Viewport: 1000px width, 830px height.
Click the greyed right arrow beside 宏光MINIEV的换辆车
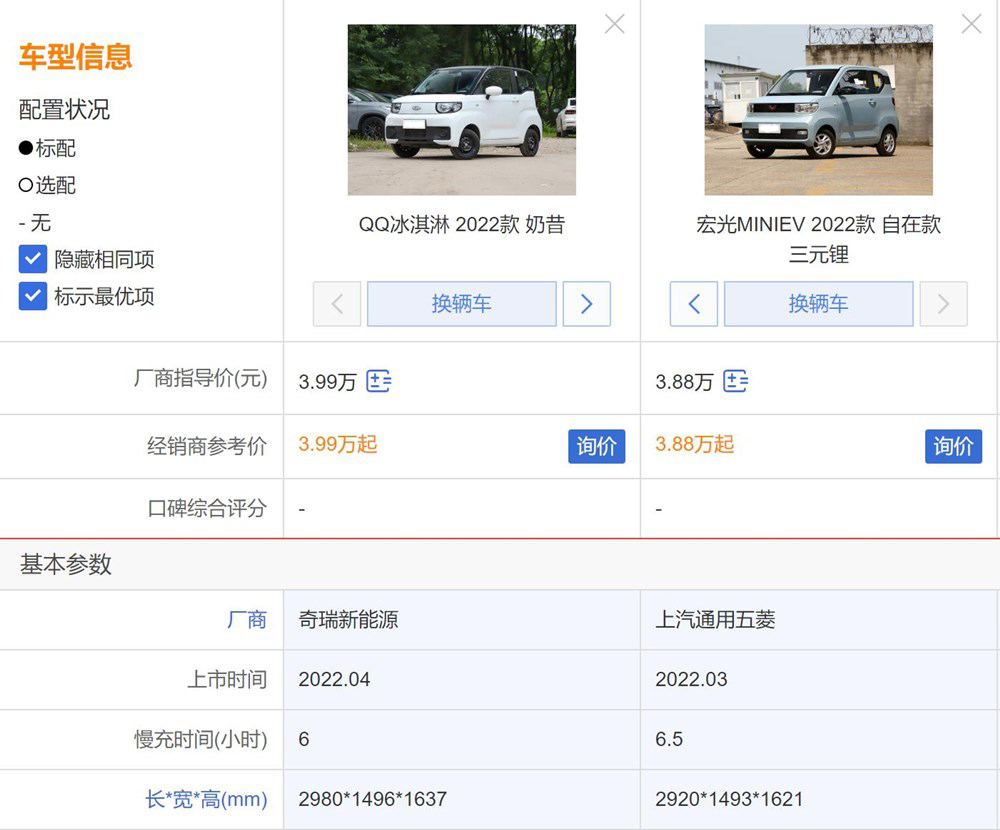tap(943, 304)
